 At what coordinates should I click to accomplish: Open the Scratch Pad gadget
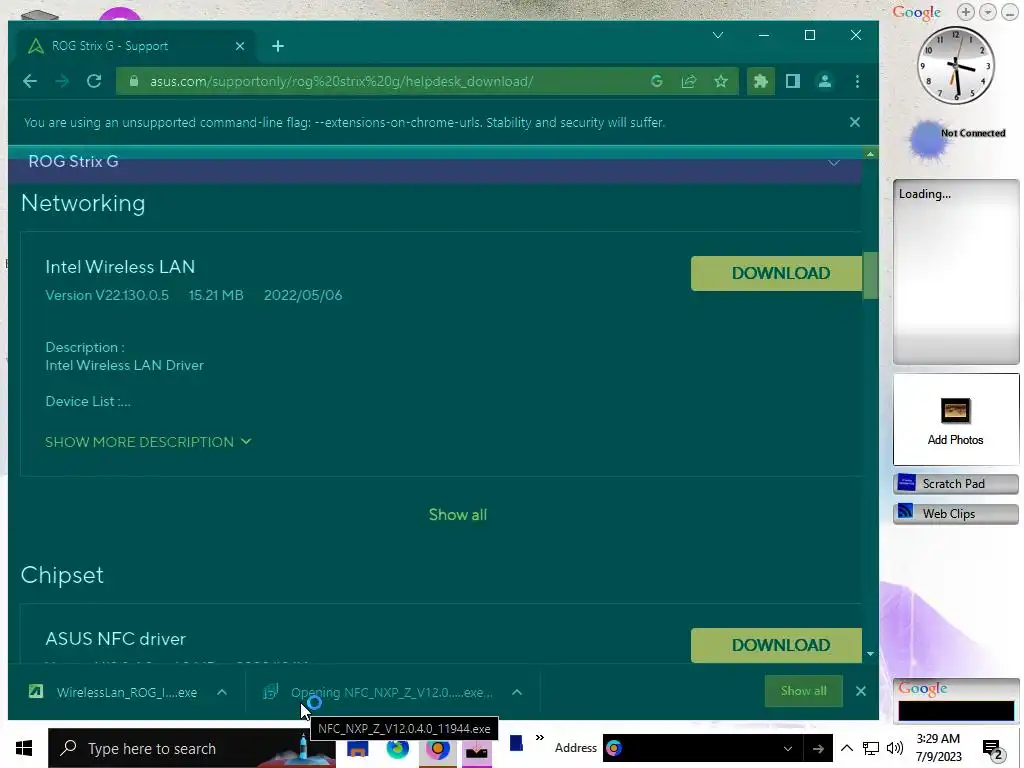pyautogui.click(x=955, y=484)
